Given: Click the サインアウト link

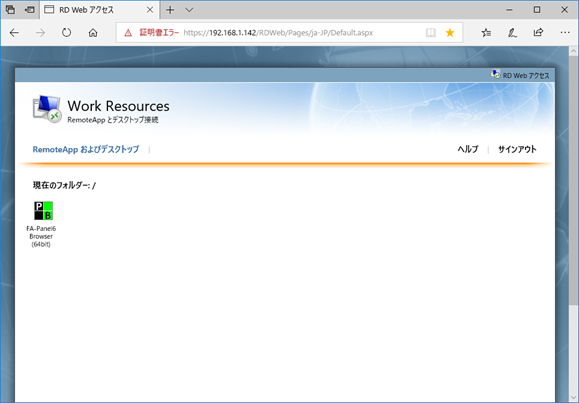Looking at the screenshot, I should [x=517, y=149].
